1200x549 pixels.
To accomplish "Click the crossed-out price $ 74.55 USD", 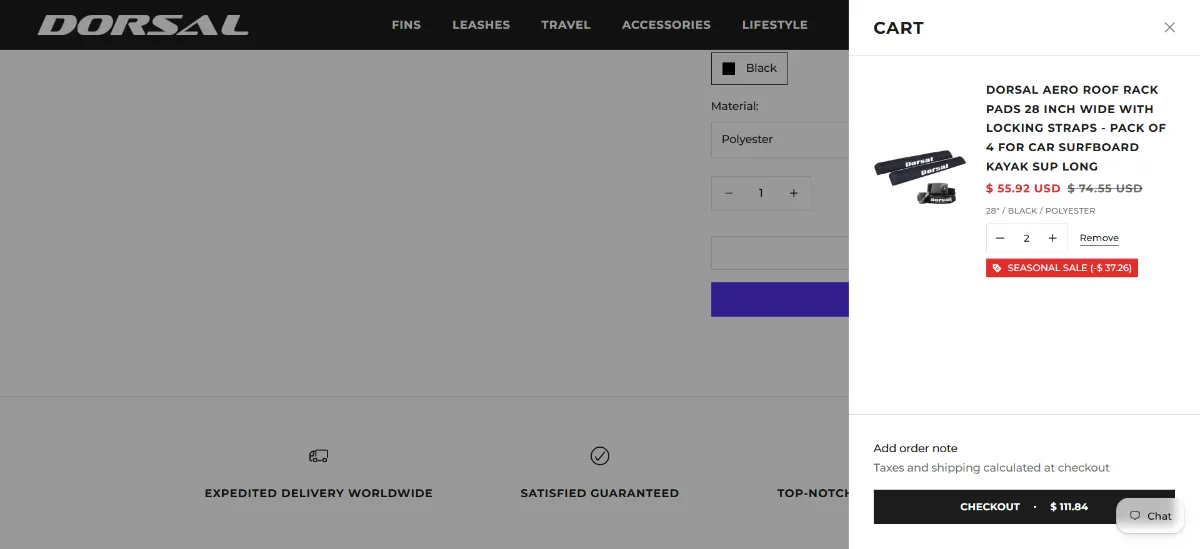I will 1105,188.
